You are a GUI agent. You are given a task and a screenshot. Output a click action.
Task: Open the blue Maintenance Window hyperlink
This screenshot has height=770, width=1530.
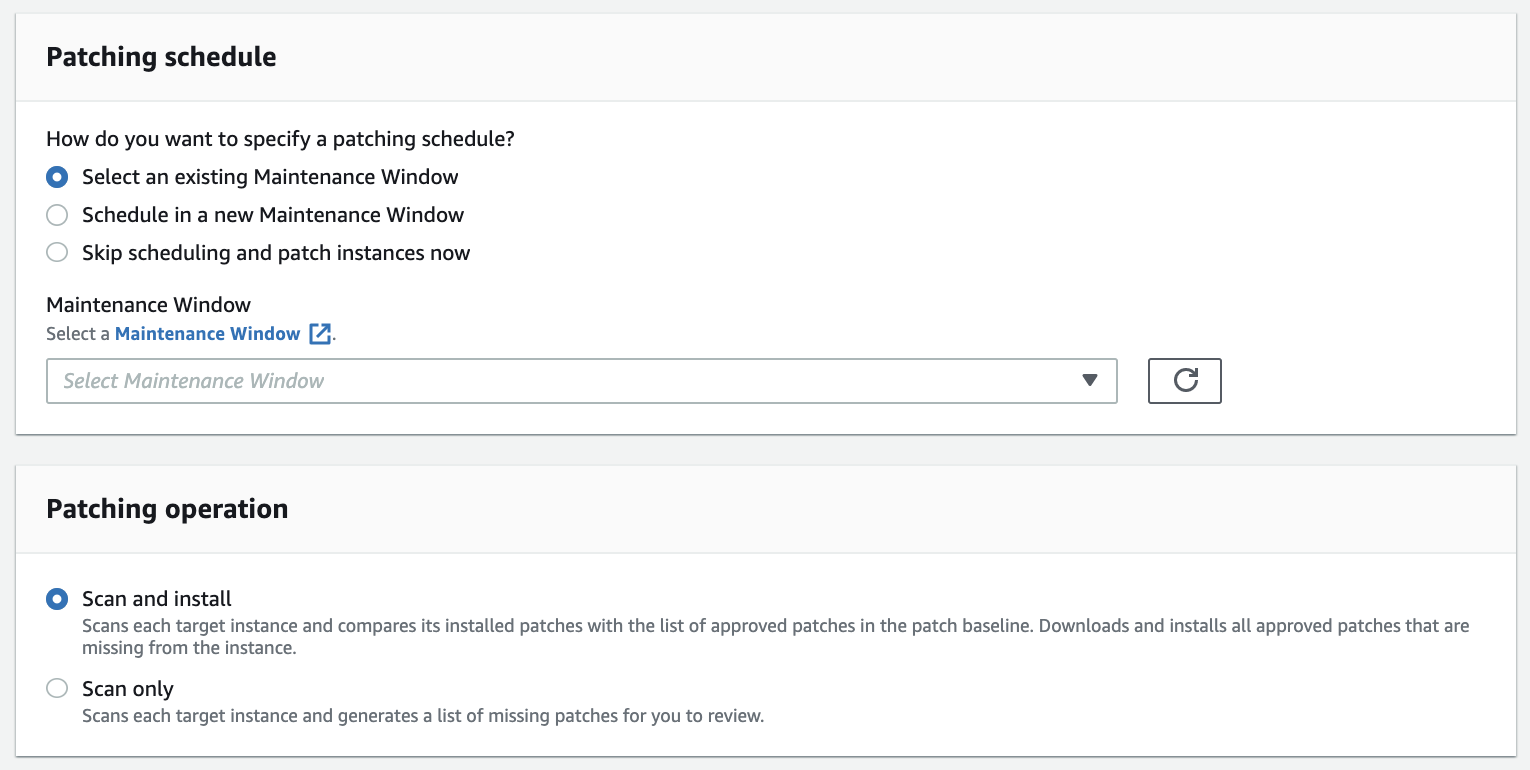click(x=207, y=334)
